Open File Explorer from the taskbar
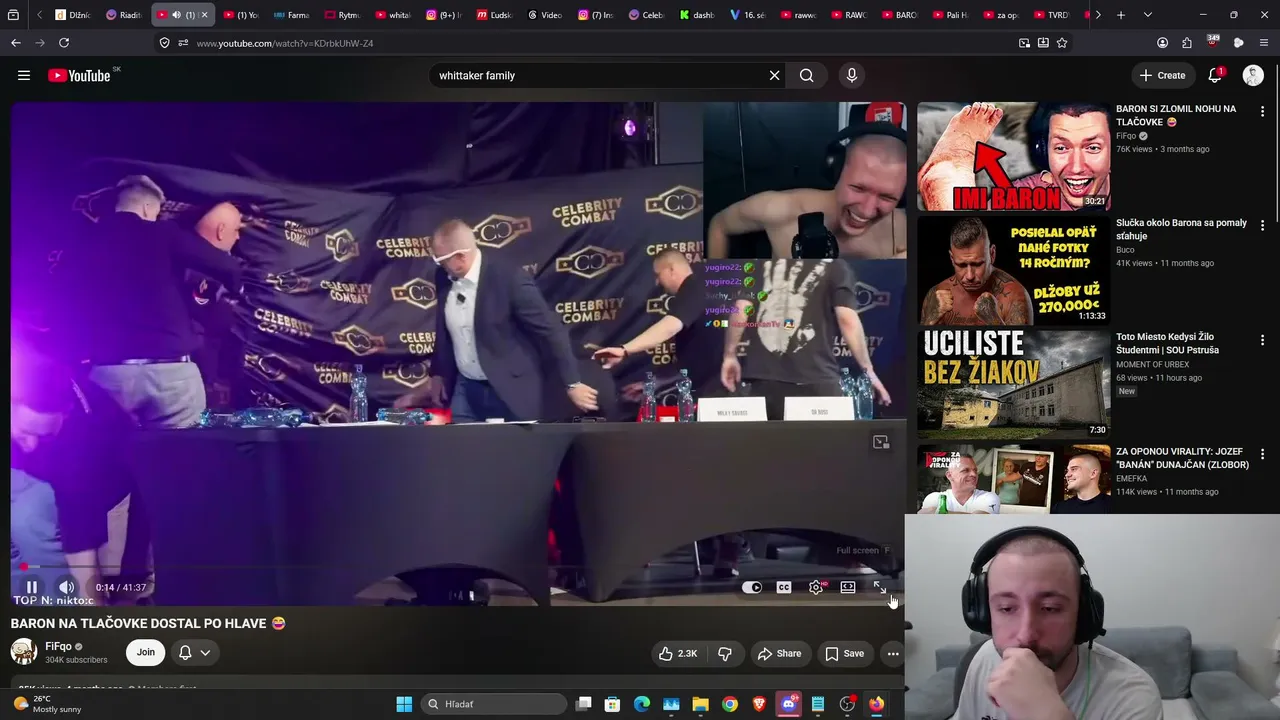This screenshot has height=720, width=1280. (x=700, y=704)
